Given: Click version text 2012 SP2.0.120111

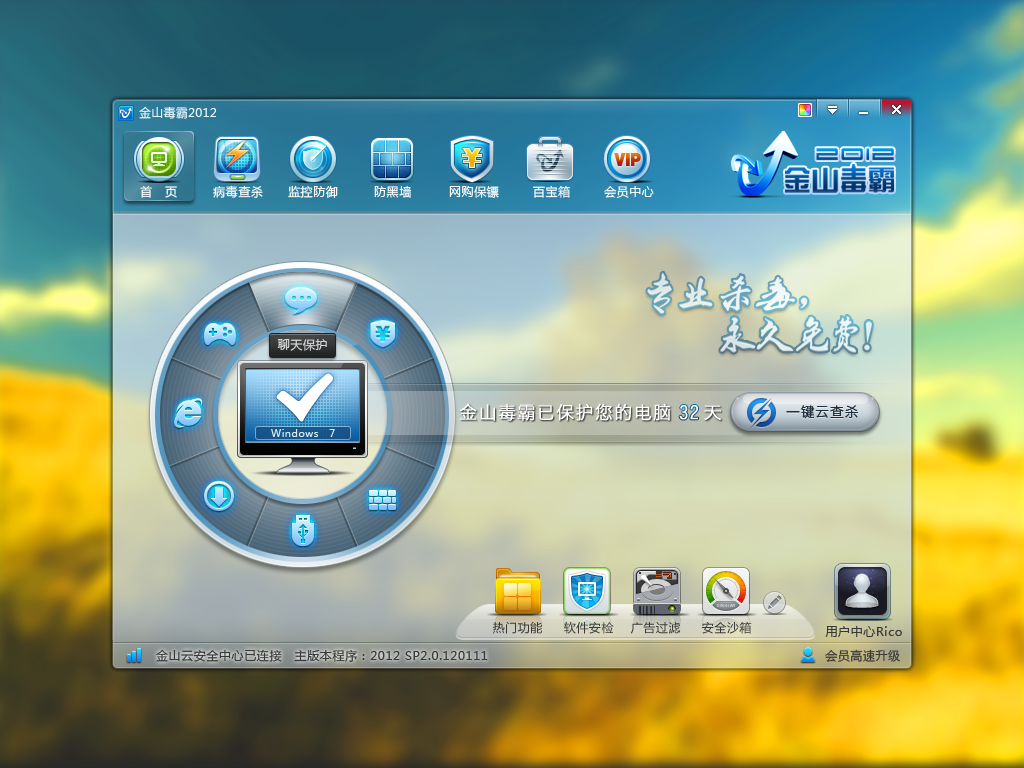Looking at the screenshot, I should [428, 656].
